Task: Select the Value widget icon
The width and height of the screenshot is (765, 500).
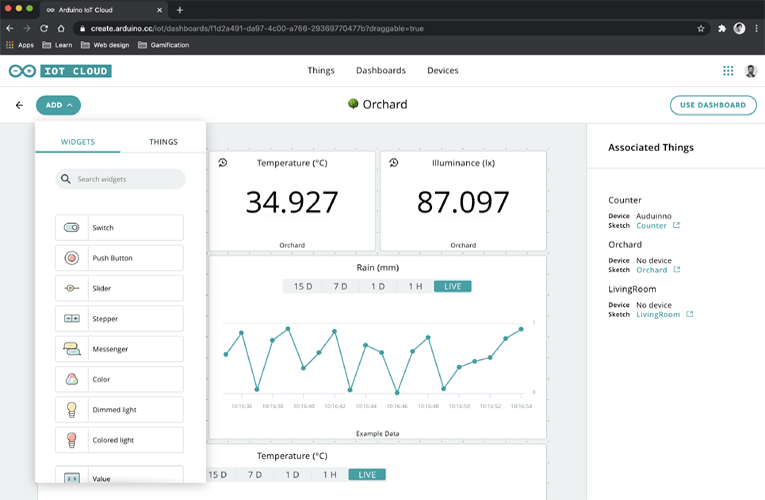Action: 72,479
